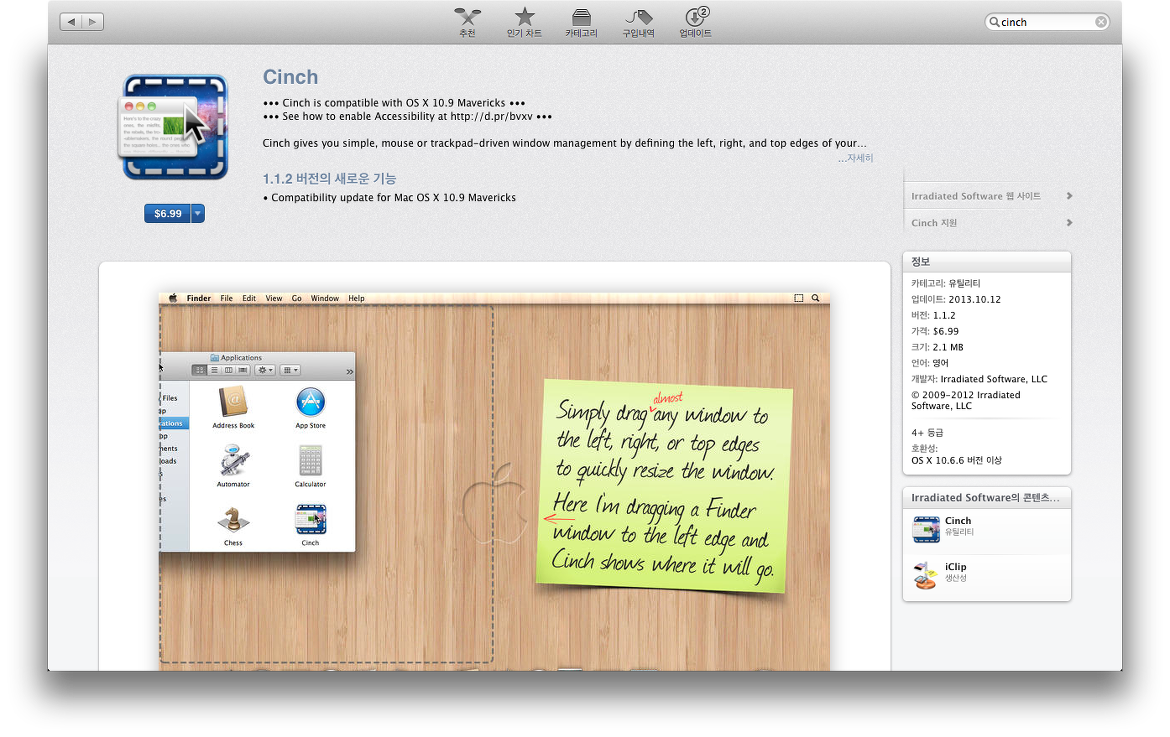Click the arrow next to Cinch 지원
This screenshot has height=737, width=1170.
click(x=1069, y=222)
